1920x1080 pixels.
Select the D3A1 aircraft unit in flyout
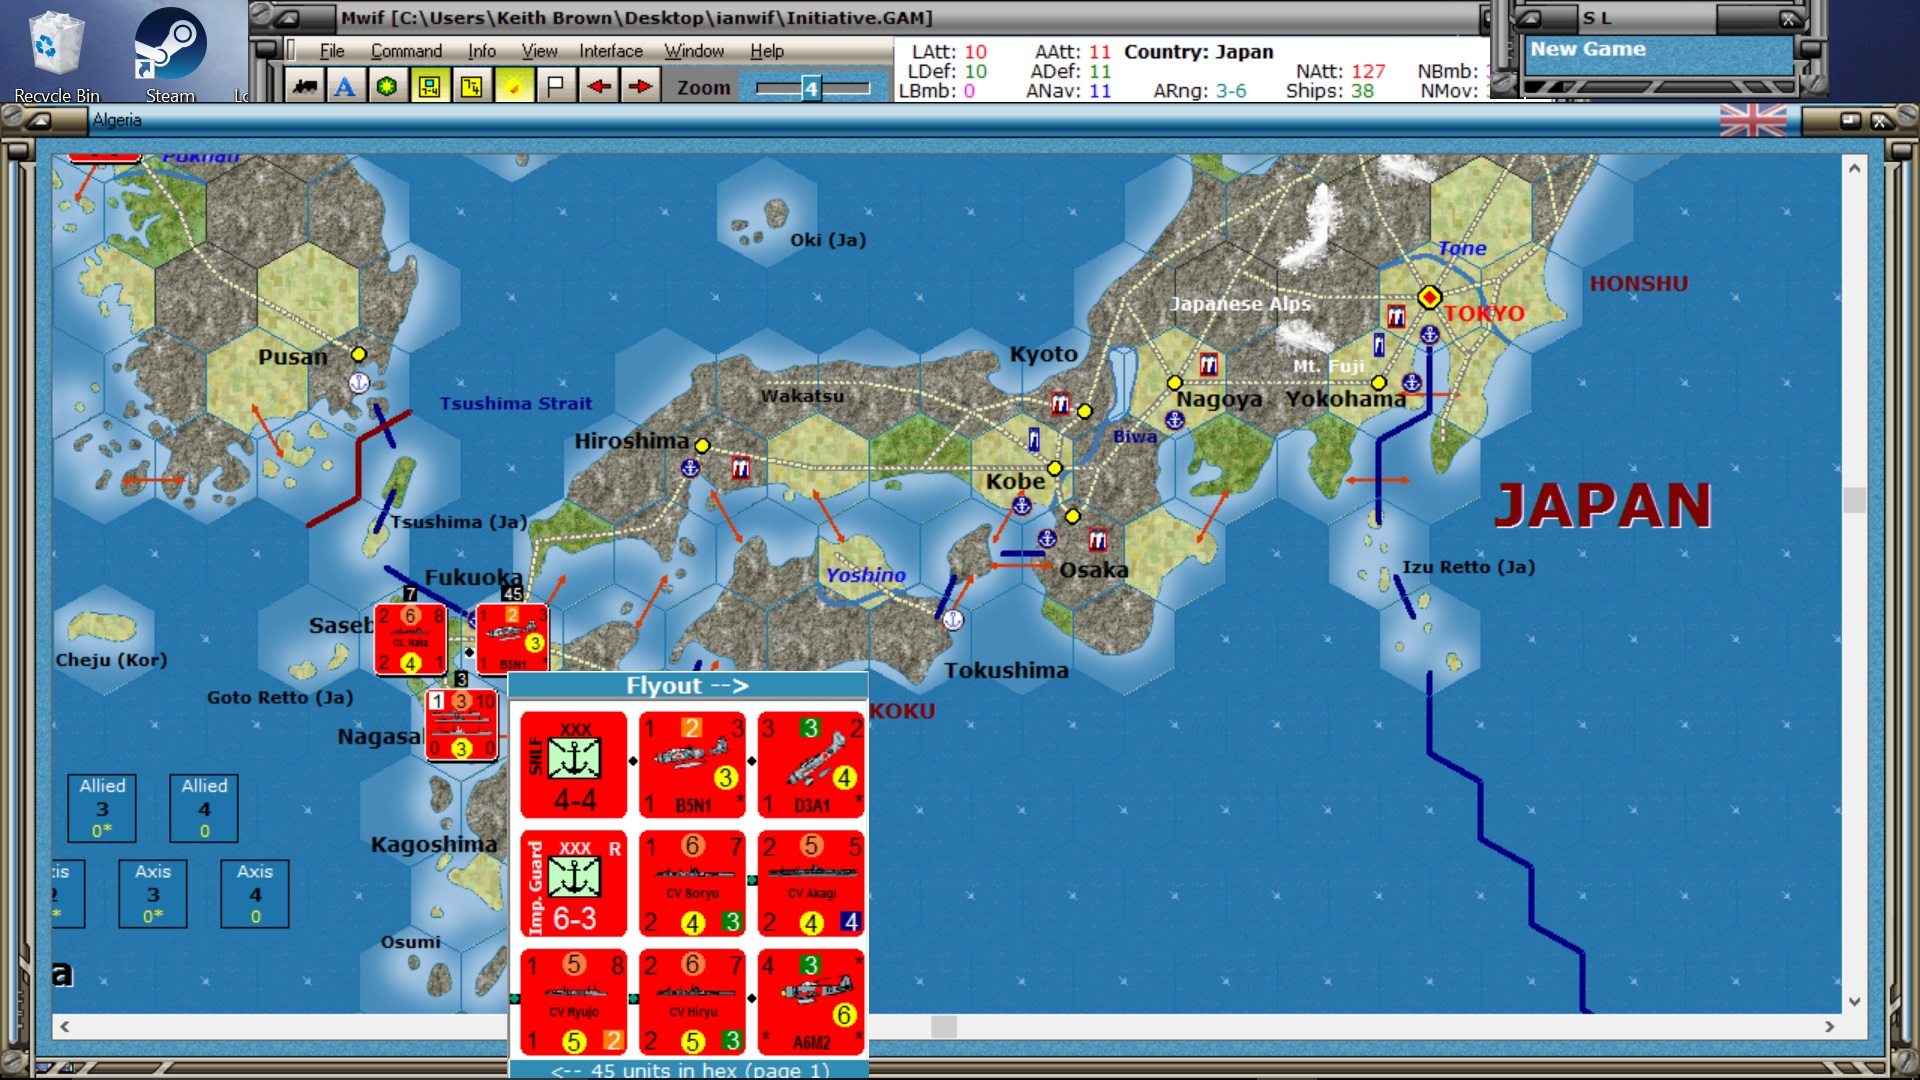811,765
